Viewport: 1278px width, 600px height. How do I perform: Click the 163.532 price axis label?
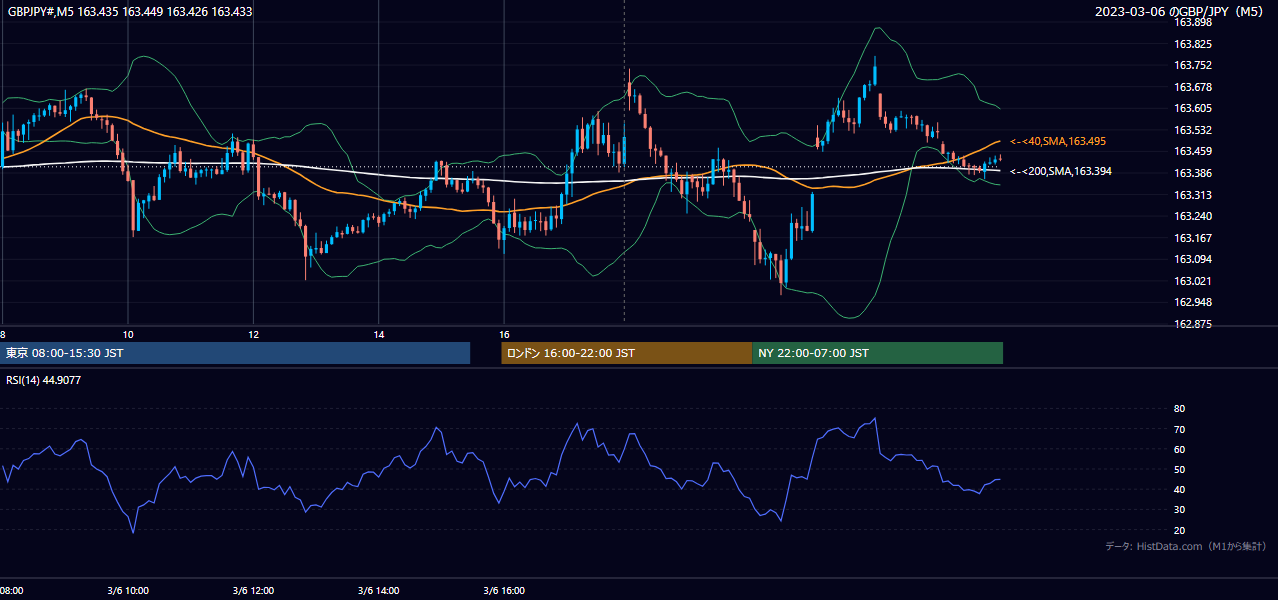click(1193, 130)
